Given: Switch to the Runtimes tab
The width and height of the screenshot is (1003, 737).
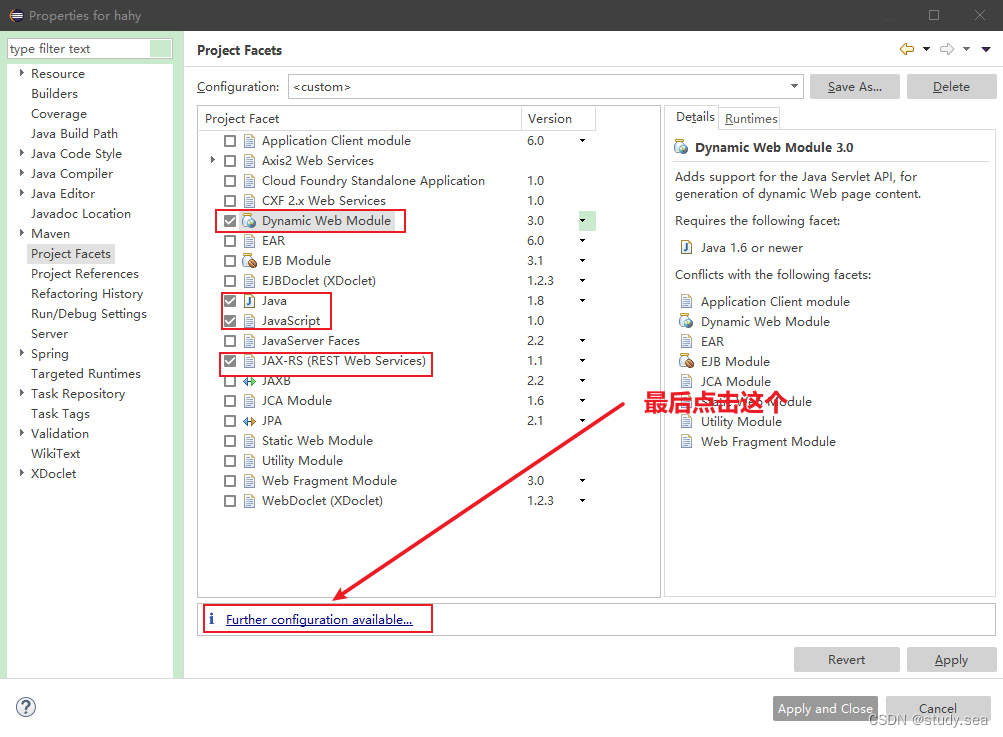Looking at the screenshot, I should point(751,119).
